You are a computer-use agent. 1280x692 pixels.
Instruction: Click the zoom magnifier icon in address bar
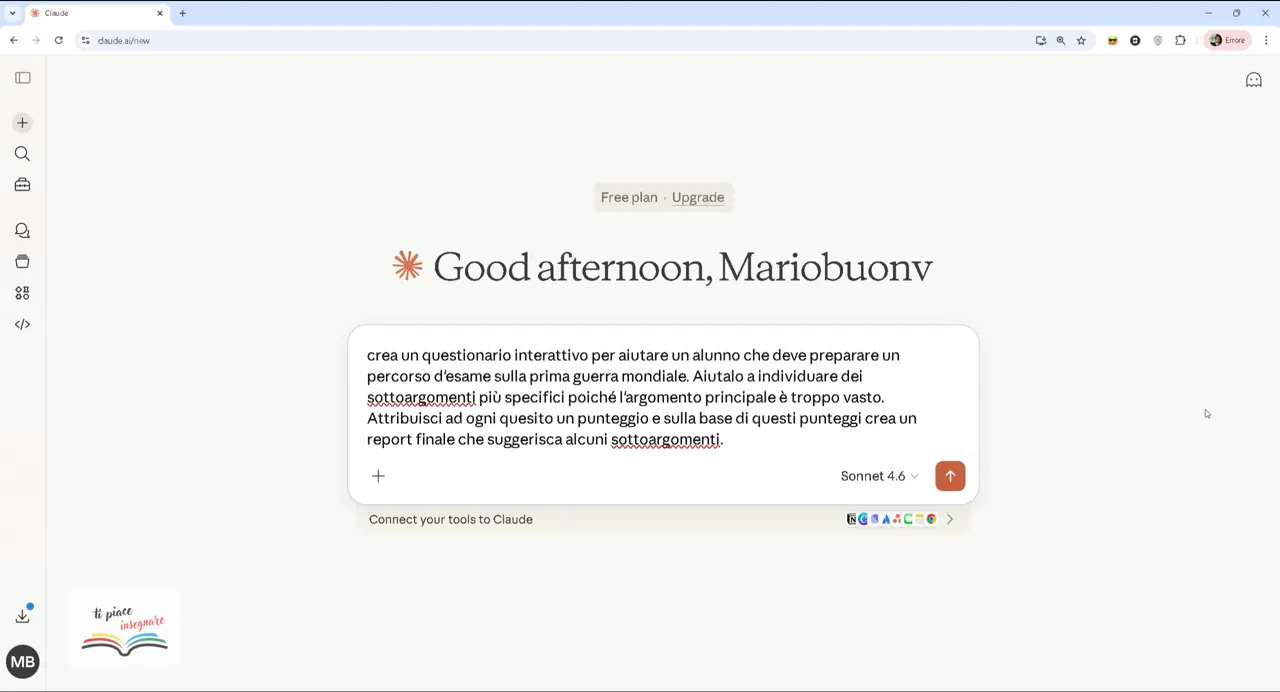pyautogui.click(x=1061, y=40)
